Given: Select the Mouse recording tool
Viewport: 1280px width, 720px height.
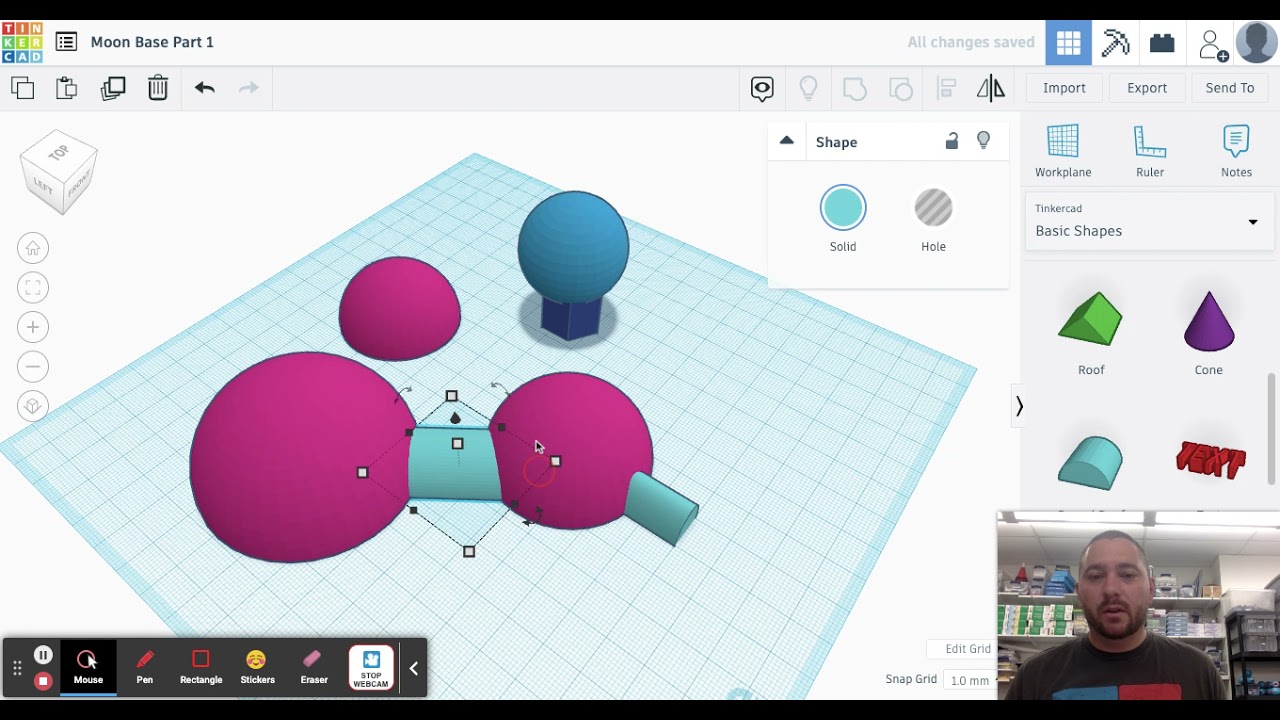Looking at the screenshot, I should (x=88, y=667).
